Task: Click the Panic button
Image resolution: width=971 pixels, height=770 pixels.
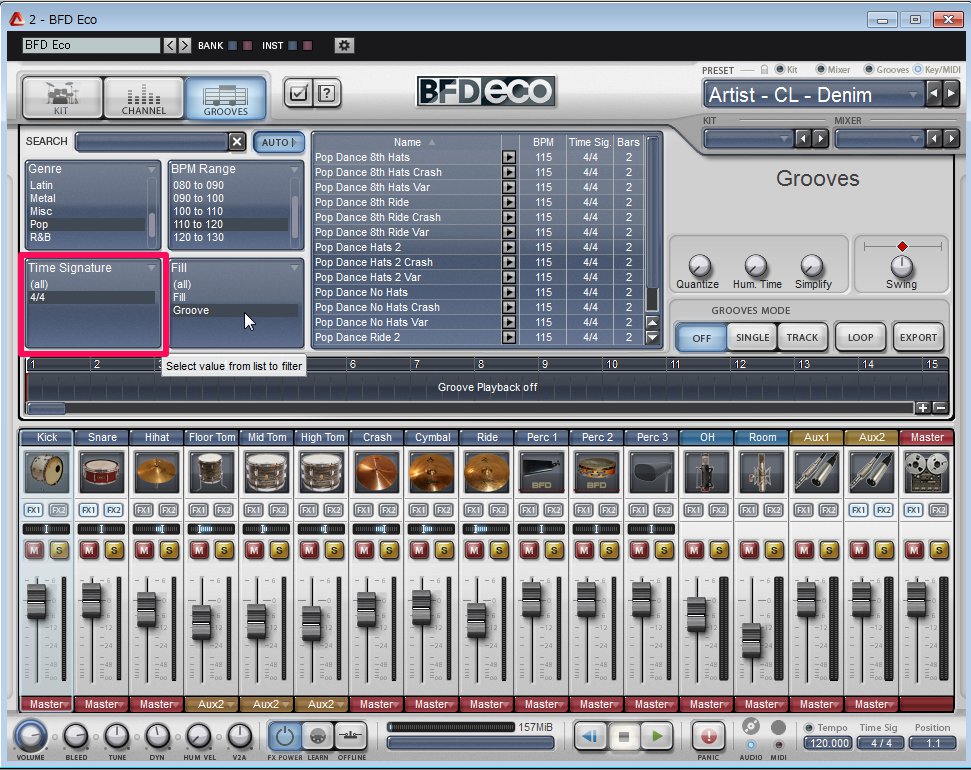Action: click(x=708, y=737)
